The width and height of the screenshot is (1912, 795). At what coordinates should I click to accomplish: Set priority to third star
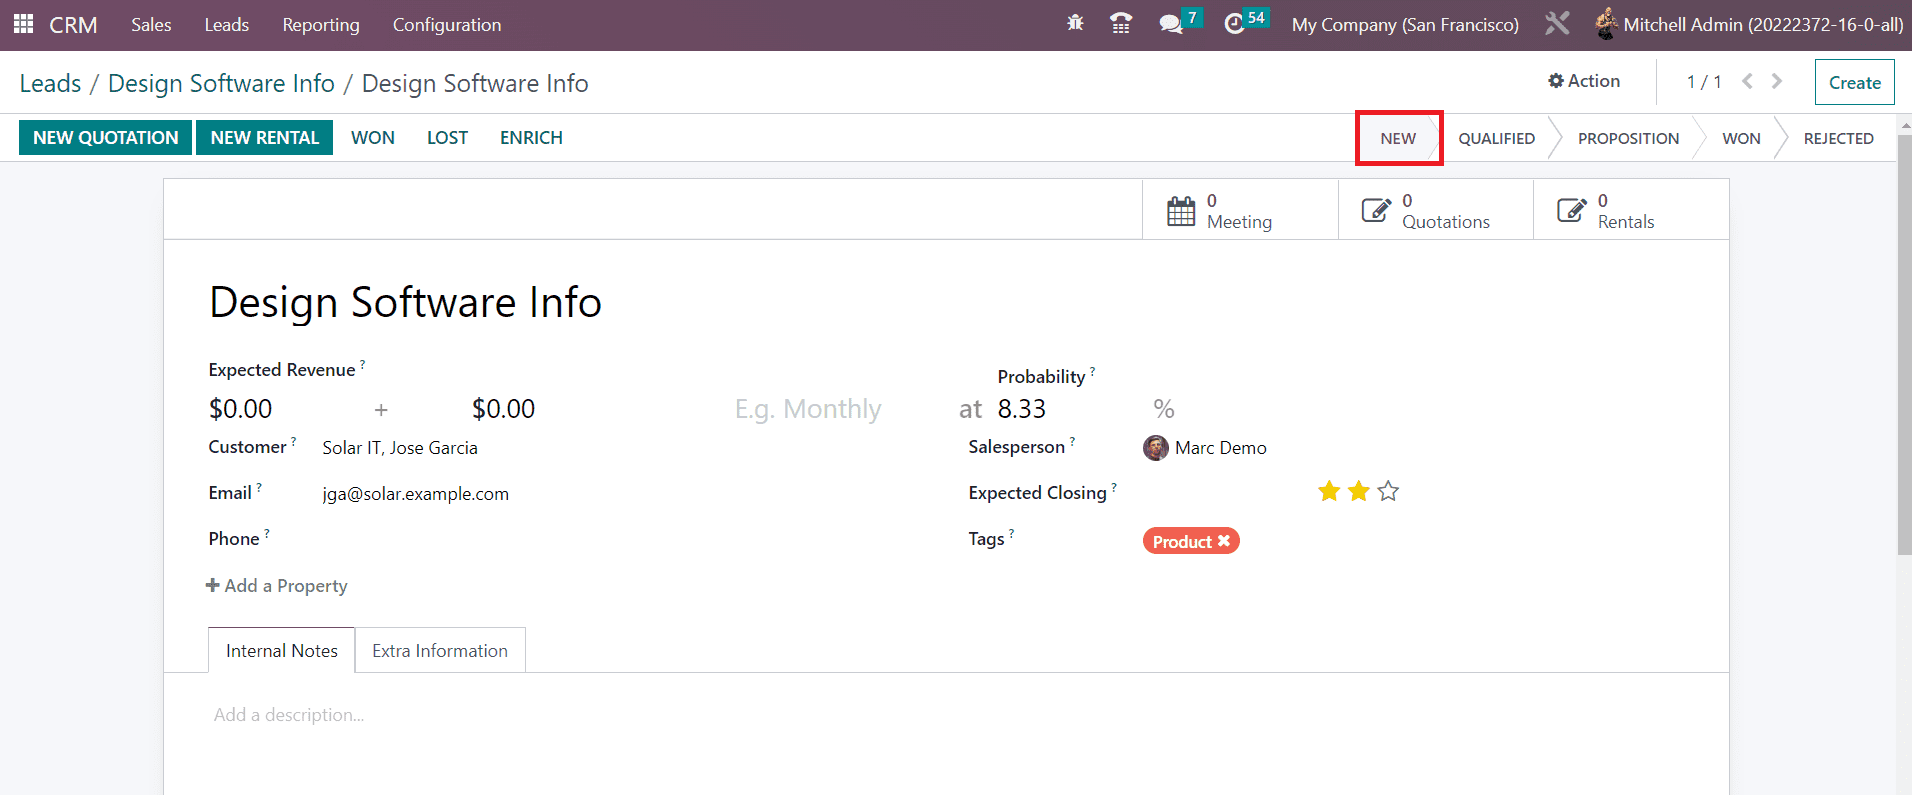pyautogui.click(x=1388, y=491)
